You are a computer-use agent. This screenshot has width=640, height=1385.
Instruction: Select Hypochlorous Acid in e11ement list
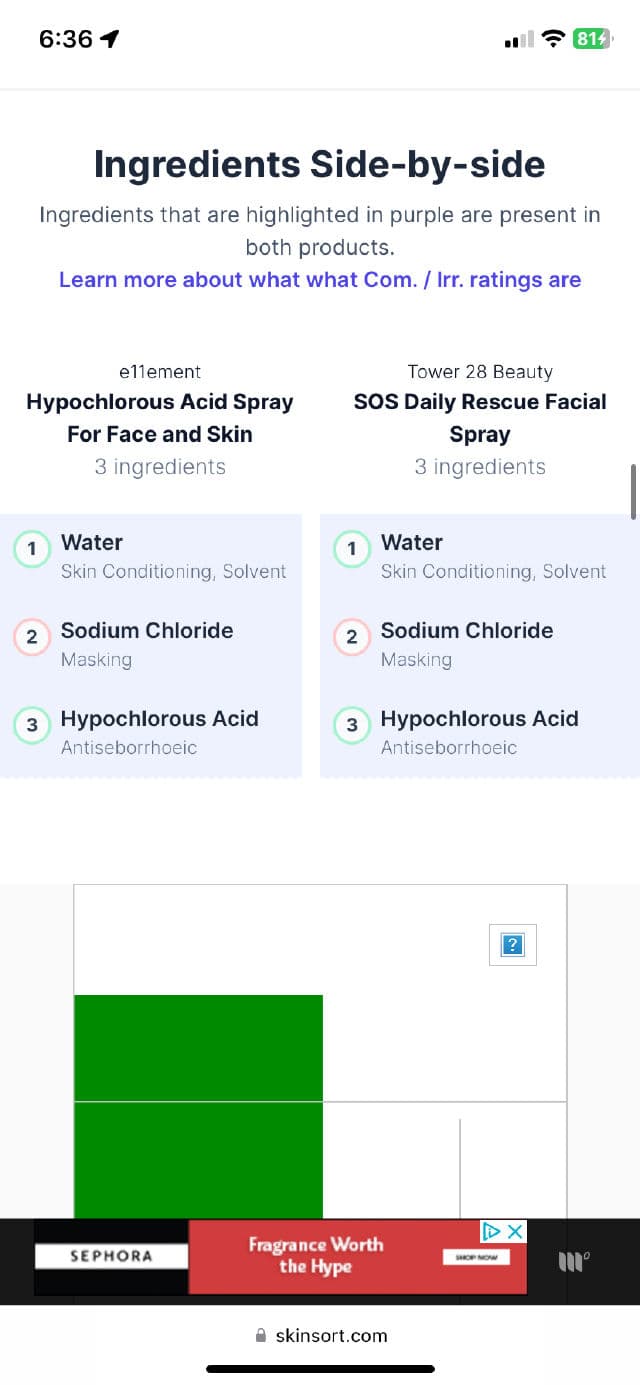point(160,719)
